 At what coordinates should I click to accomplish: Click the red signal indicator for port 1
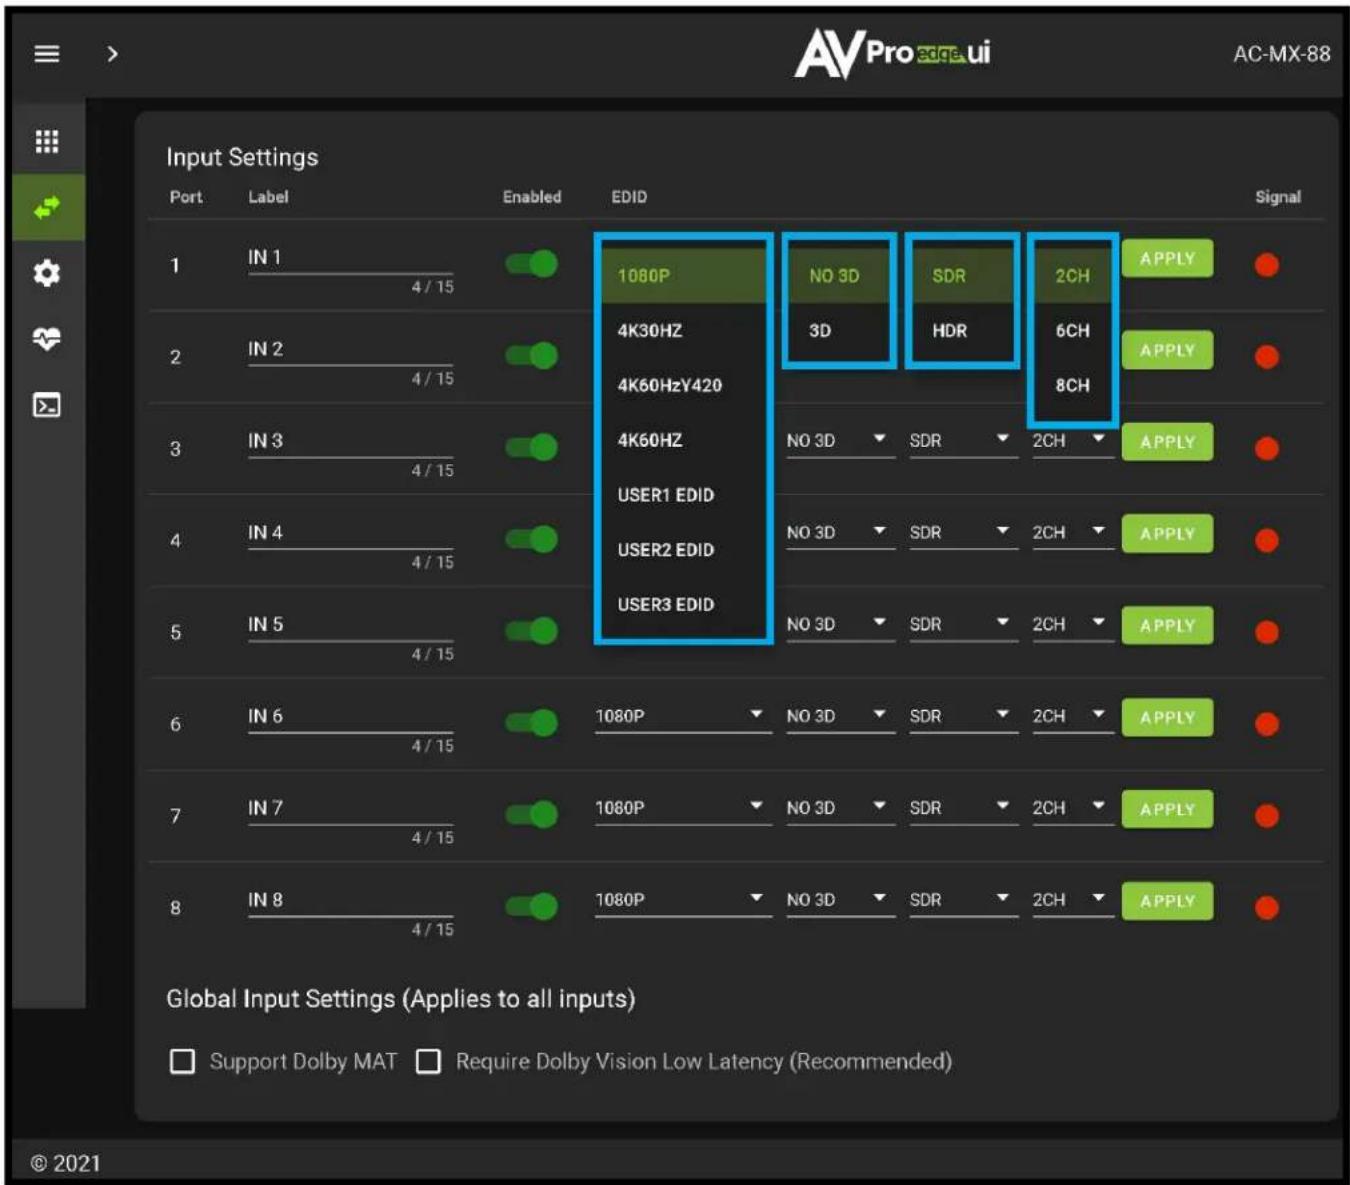coord(1267,265)
